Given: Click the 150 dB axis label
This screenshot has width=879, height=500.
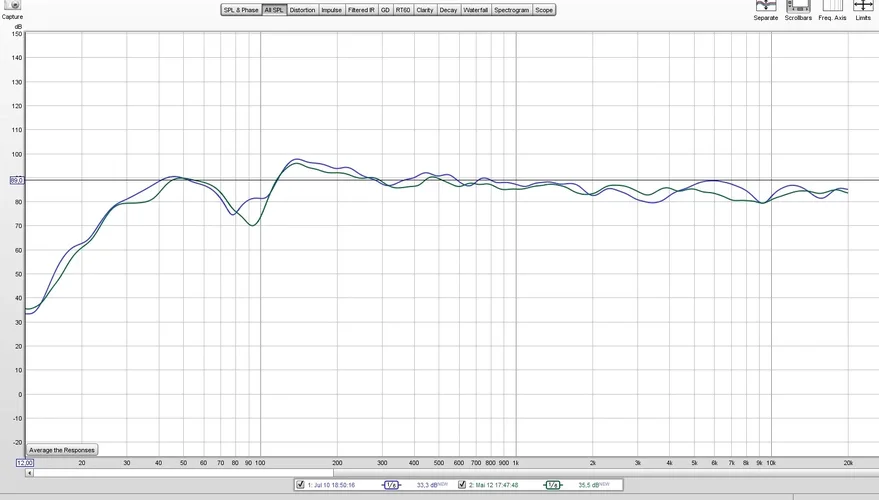Looking at the screenshot, I should pyautogui.click(x=17, y=34).
